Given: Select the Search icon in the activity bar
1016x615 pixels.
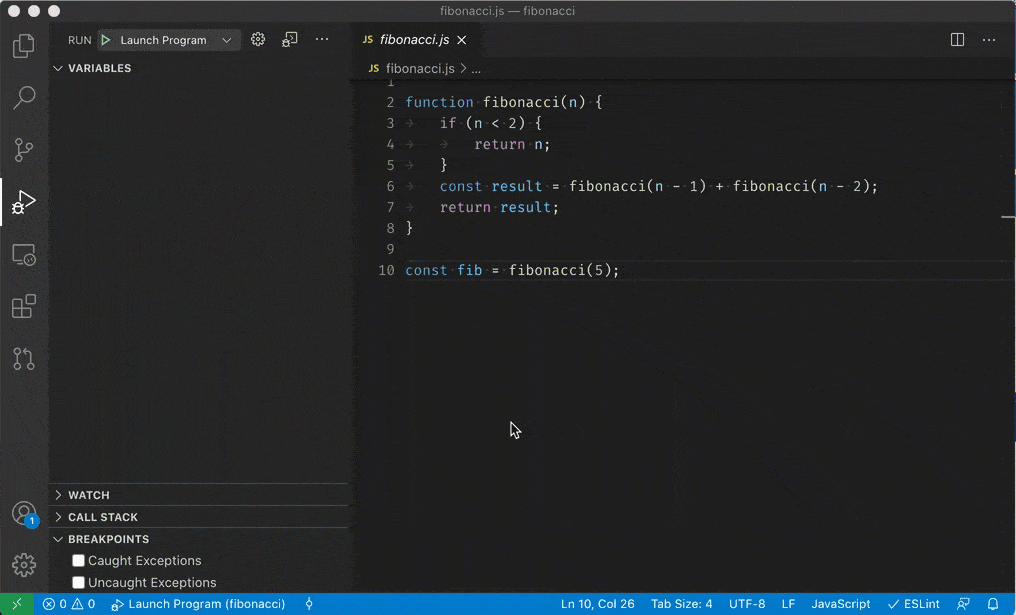Looking at the screenshot, I should pyautogui.click(x=23, y=97).
